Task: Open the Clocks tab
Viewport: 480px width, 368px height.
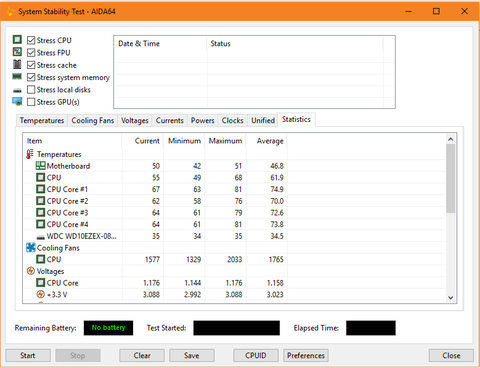Action: (x=232, y=120)
